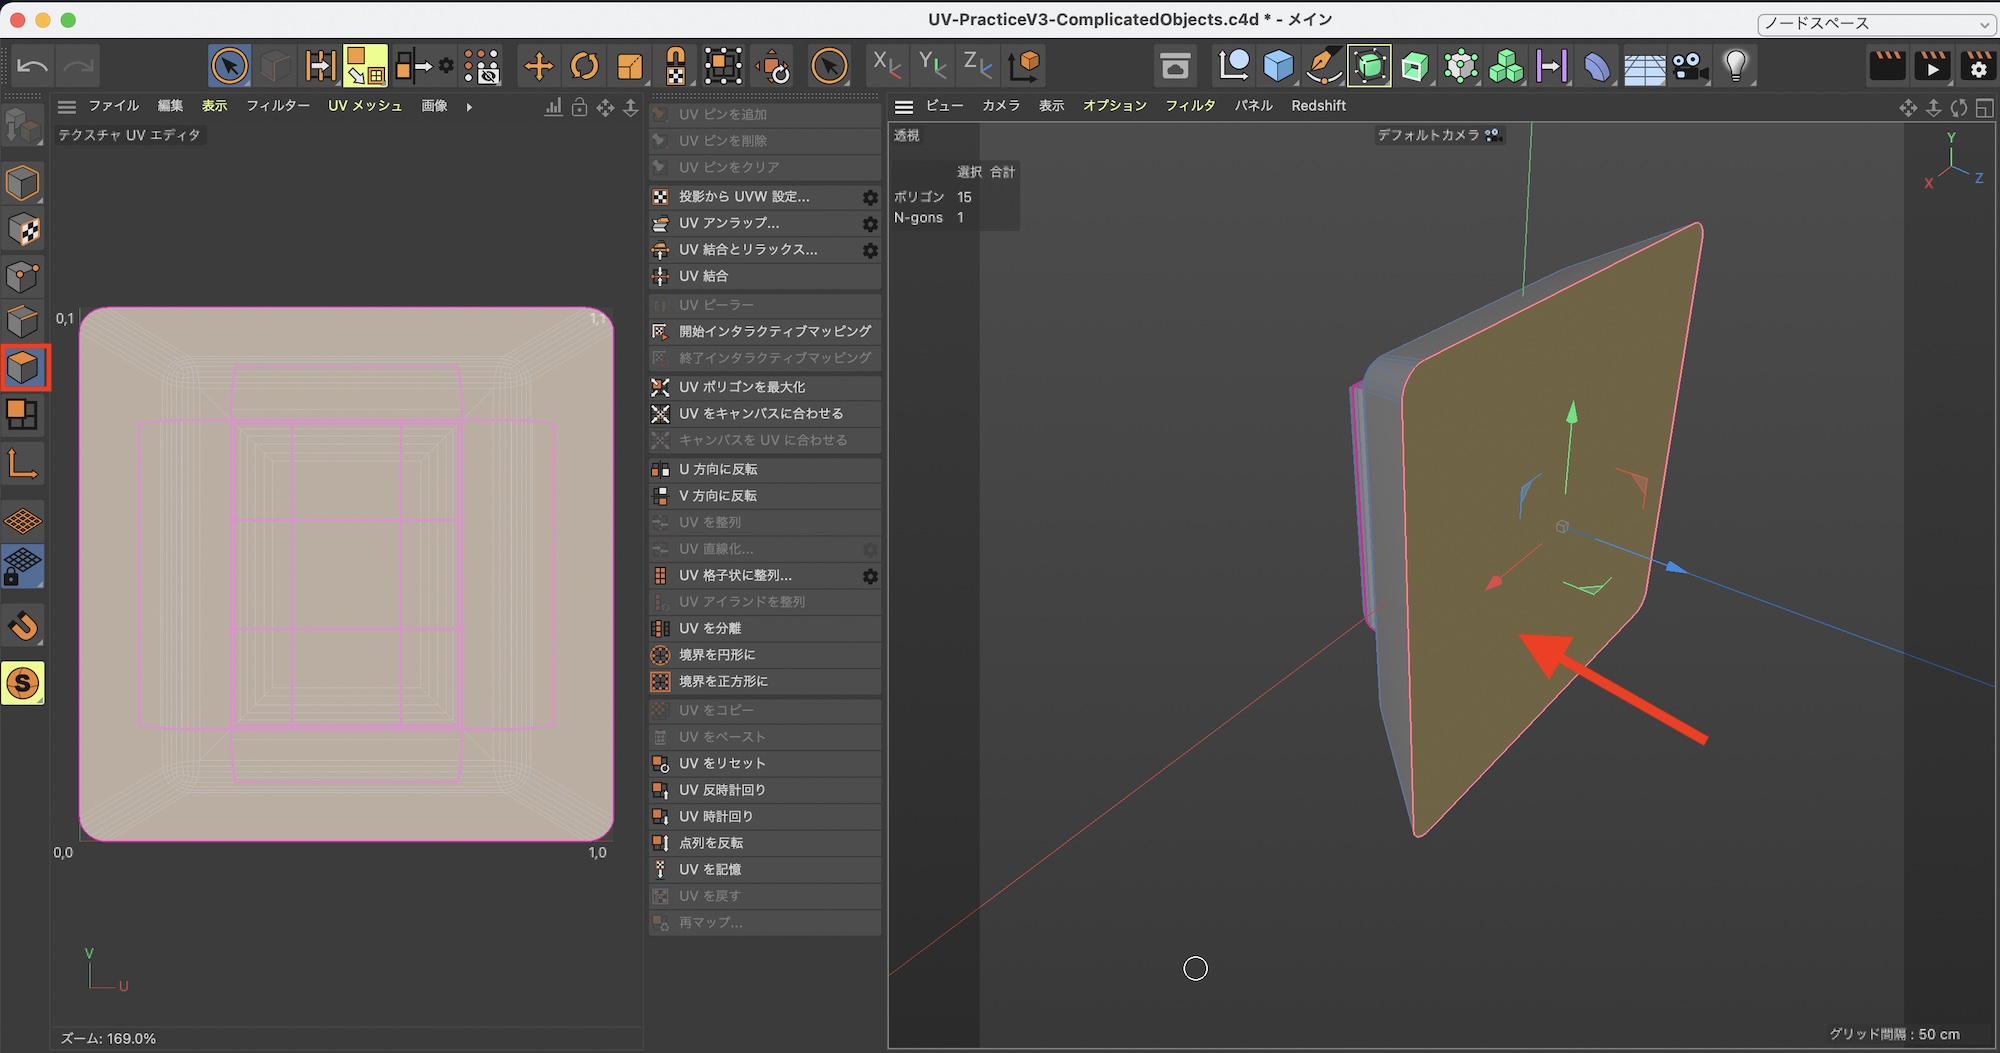Open the node space dropdown
This screenshot has width=2000, height=1053.
pyautogui.click(x=1875, y=23)
